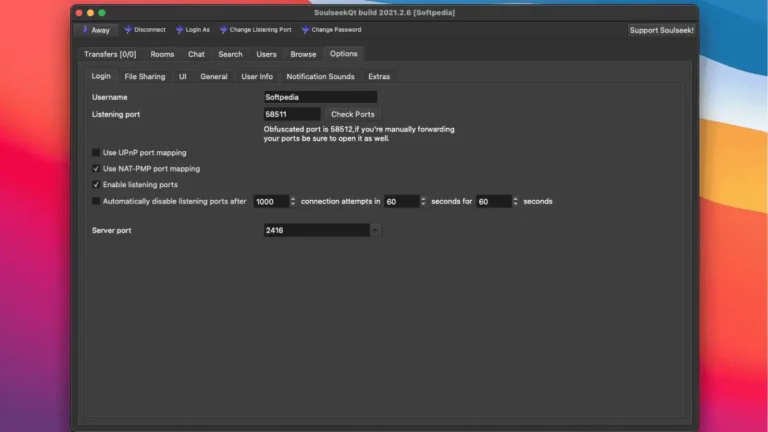This screenshot has width=768, height=432.
Task: Switch to the Extras sub-tab
Action: pyautogui.click(x=379, y=76)
